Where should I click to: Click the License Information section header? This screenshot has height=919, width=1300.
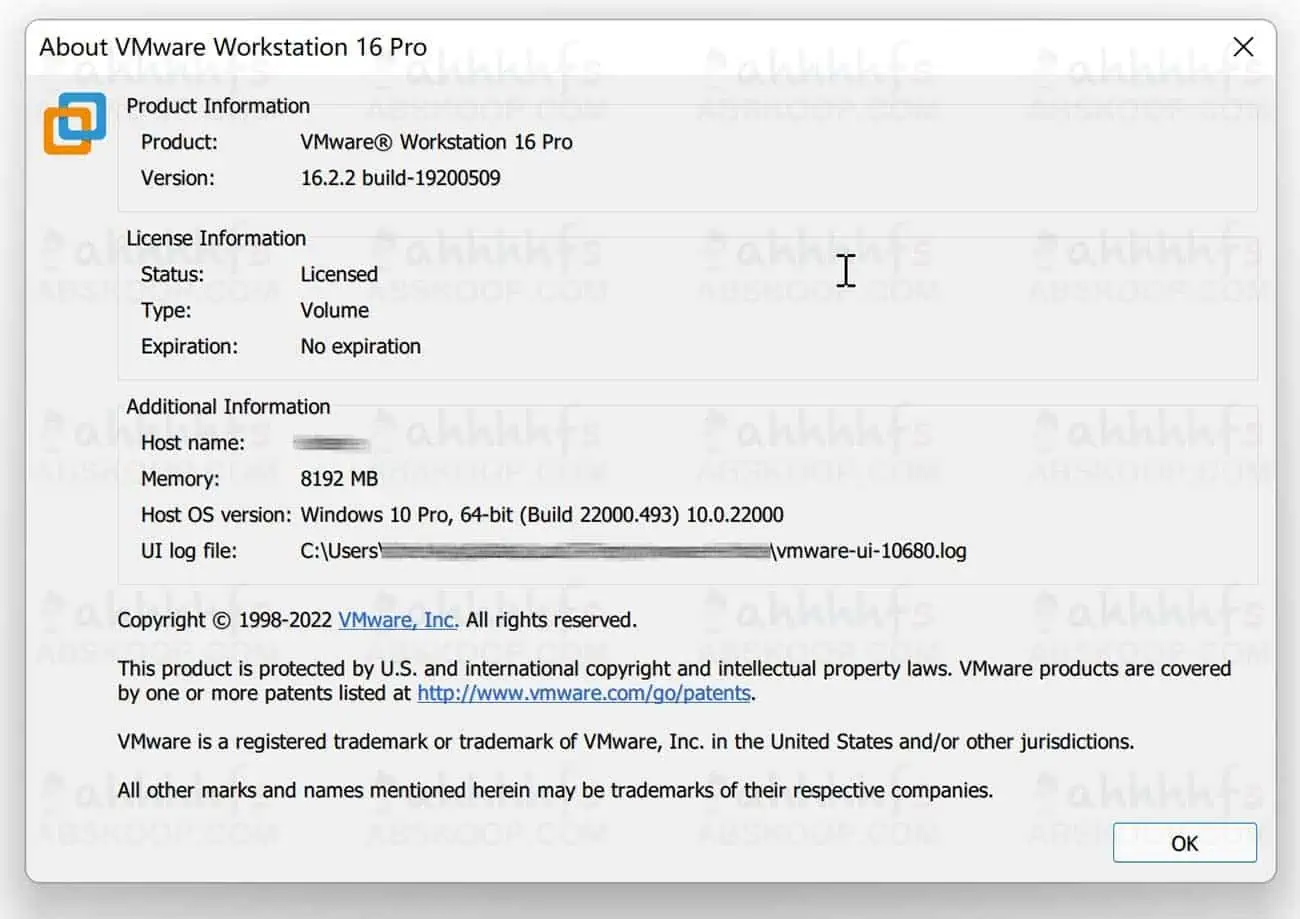215,238
